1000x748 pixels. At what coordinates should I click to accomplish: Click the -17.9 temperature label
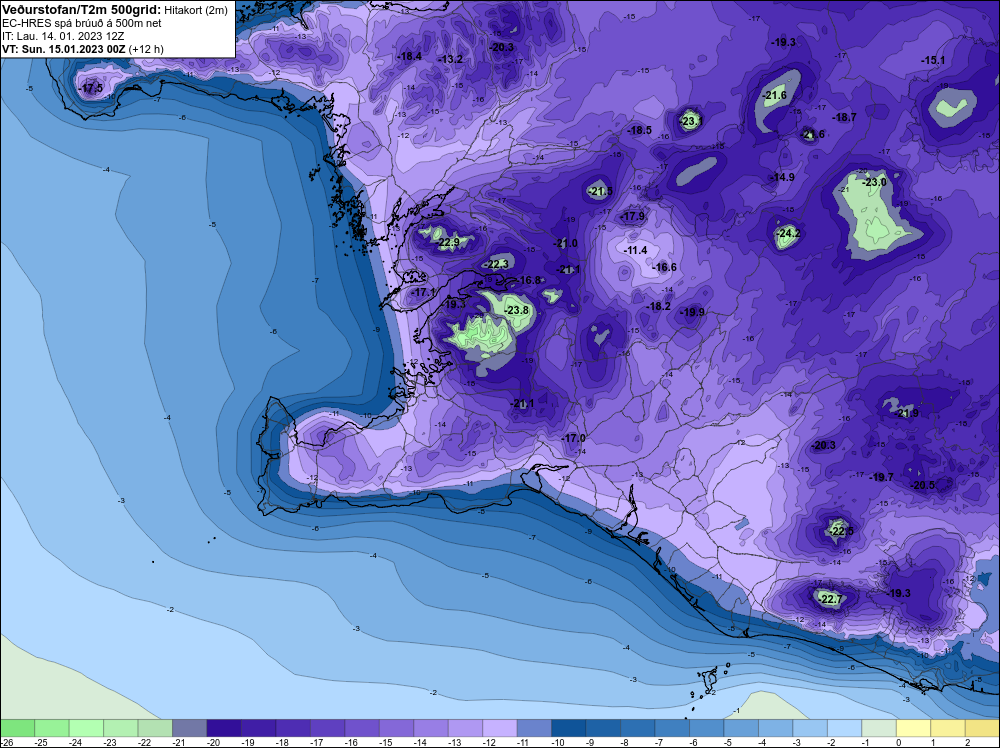click(633, 216)
